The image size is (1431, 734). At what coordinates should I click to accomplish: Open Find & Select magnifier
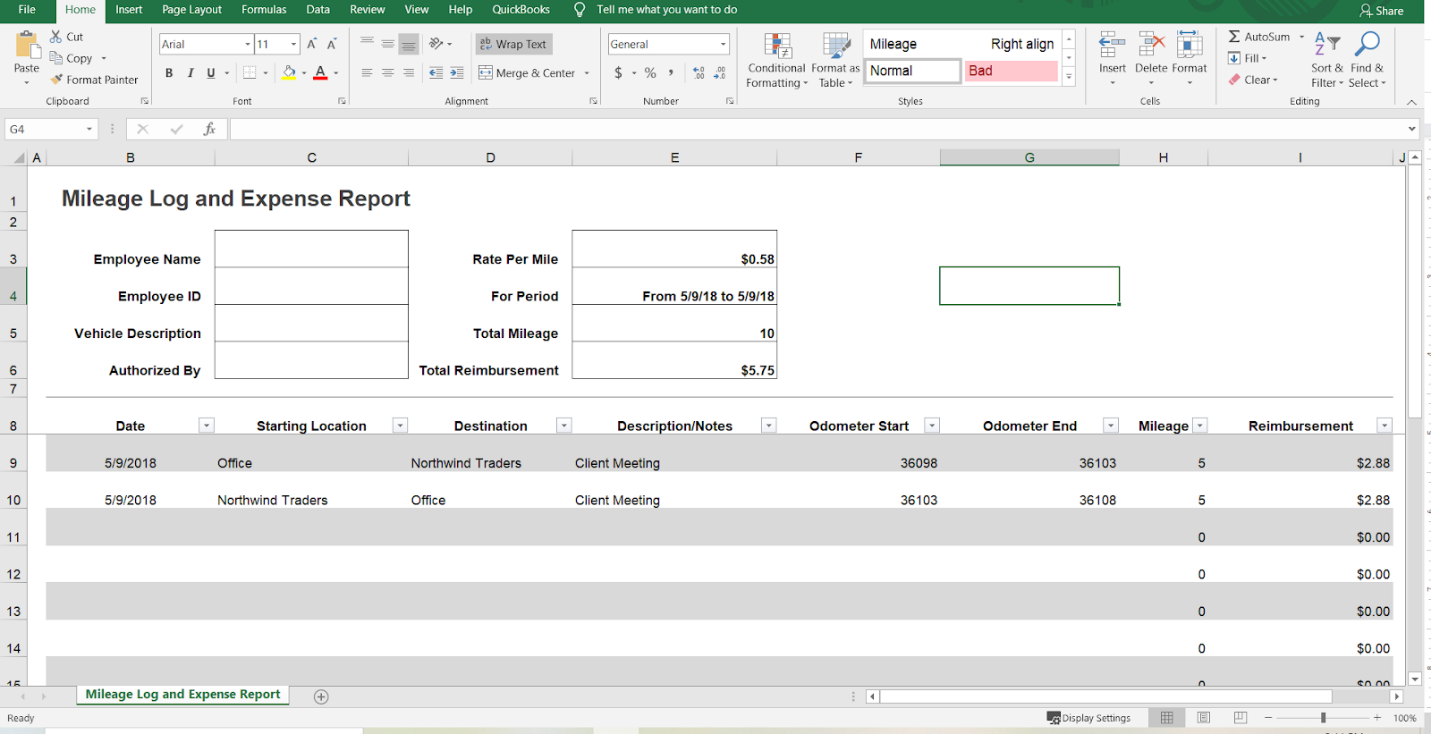click(1367, 60)
